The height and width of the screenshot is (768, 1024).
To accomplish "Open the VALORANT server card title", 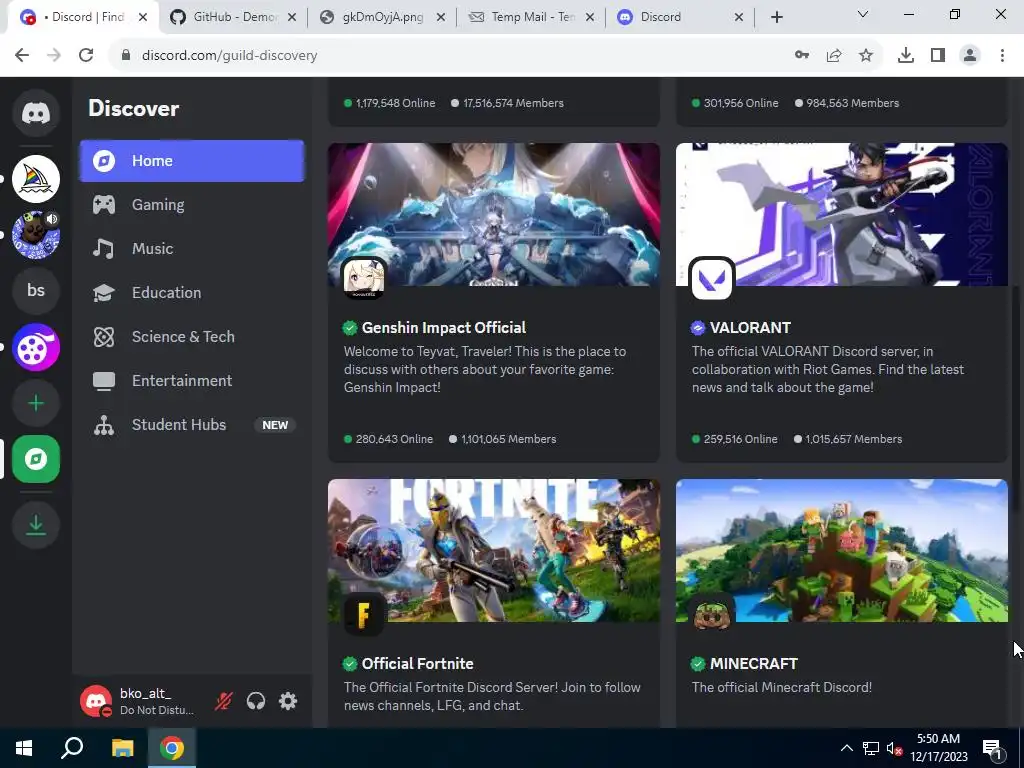I will 750,328.
